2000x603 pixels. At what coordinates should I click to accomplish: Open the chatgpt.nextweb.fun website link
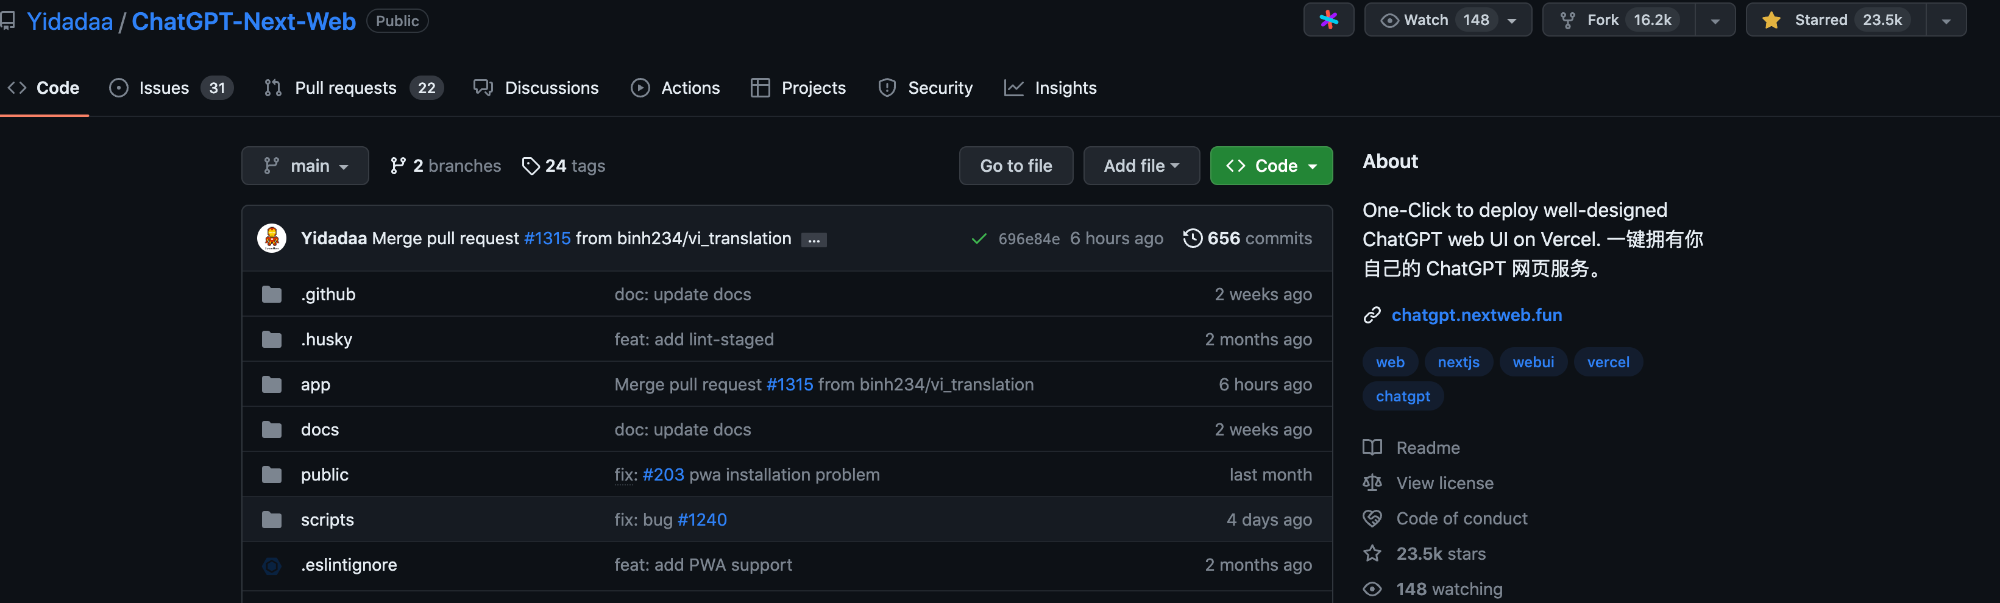1477,315
